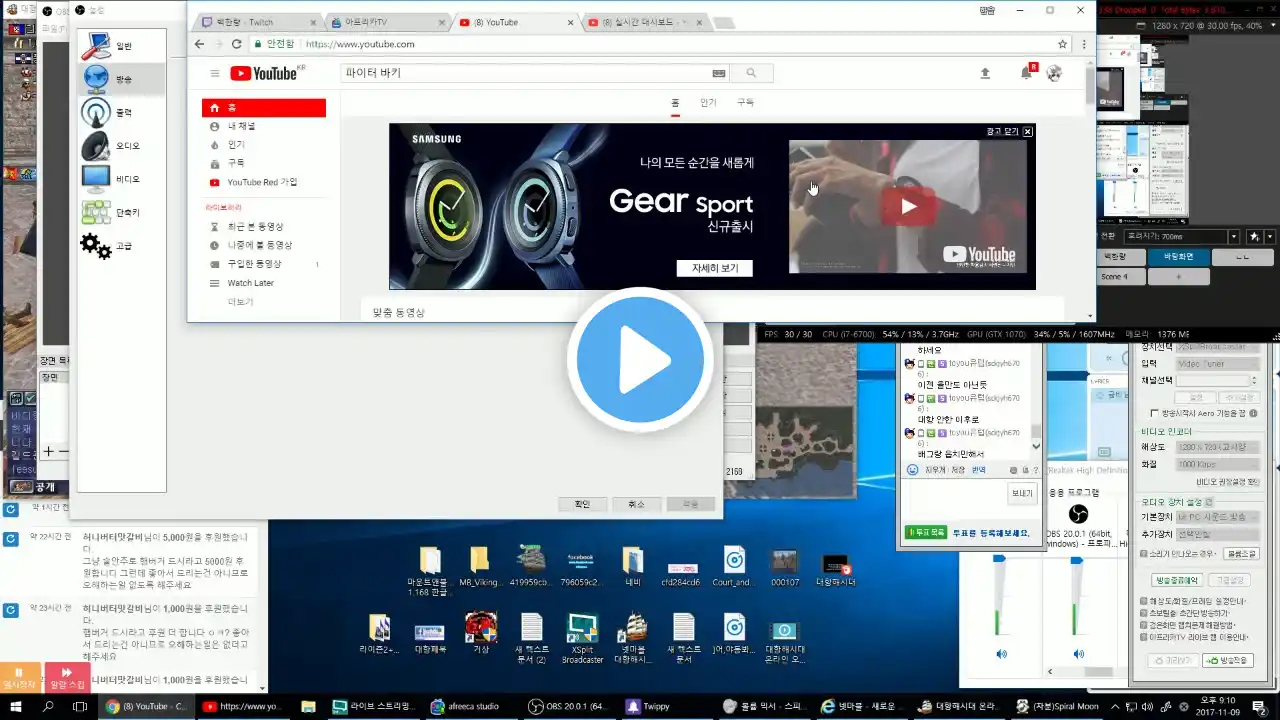Open the General (일반) settings section
Image resolution: width=1280 pixels, height=720 pixels.
coord(120,46)
